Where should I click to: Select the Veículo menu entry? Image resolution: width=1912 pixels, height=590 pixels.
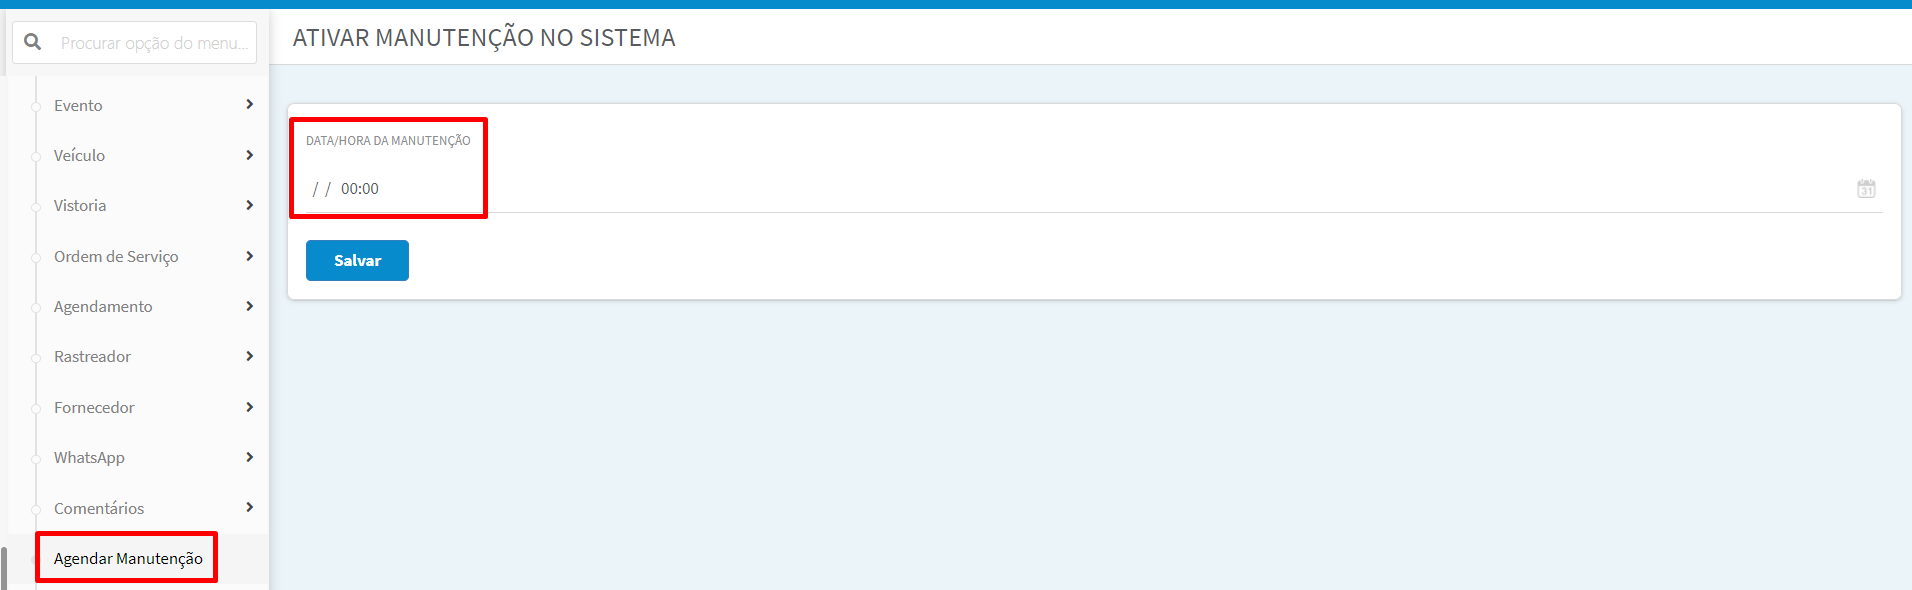tap(79, 155)
